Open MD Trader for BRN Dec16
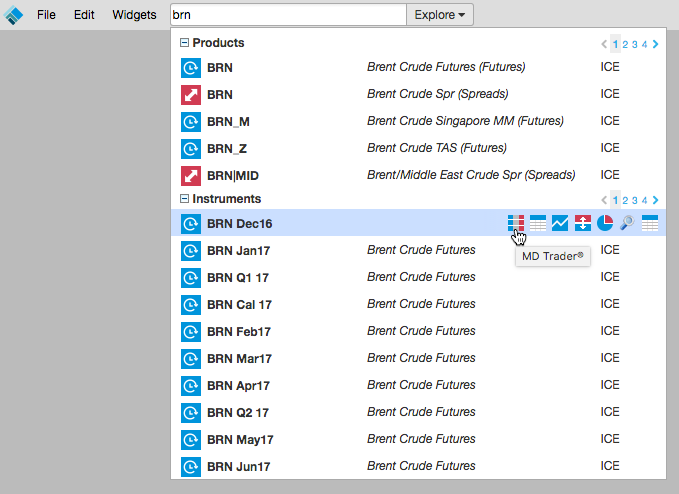 [x=516, y=223]
